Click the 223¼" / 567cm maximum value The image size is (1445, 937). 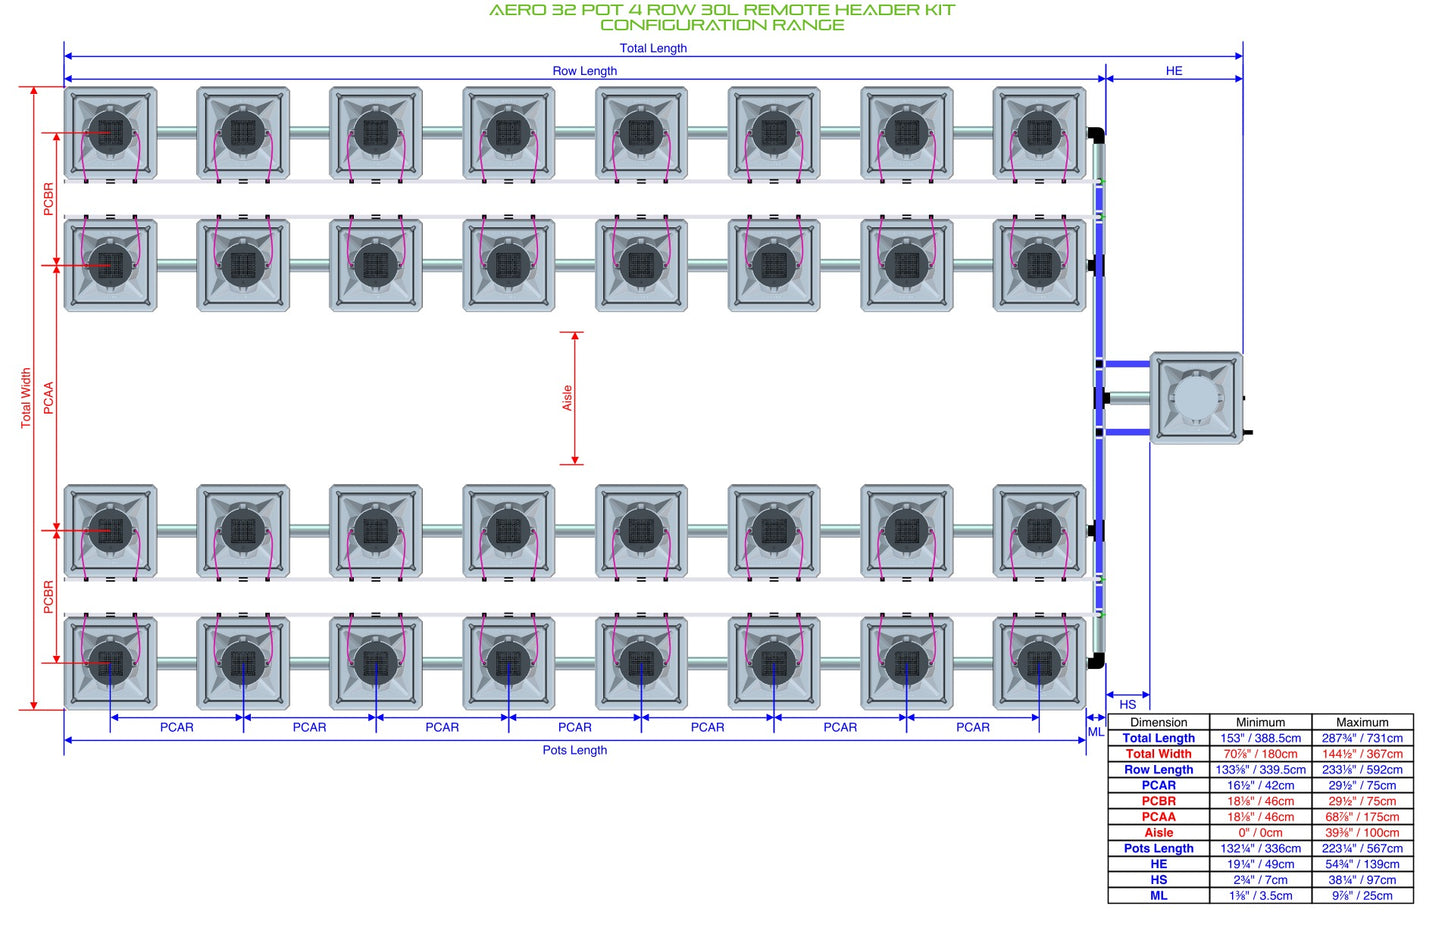click(1362, 848)
